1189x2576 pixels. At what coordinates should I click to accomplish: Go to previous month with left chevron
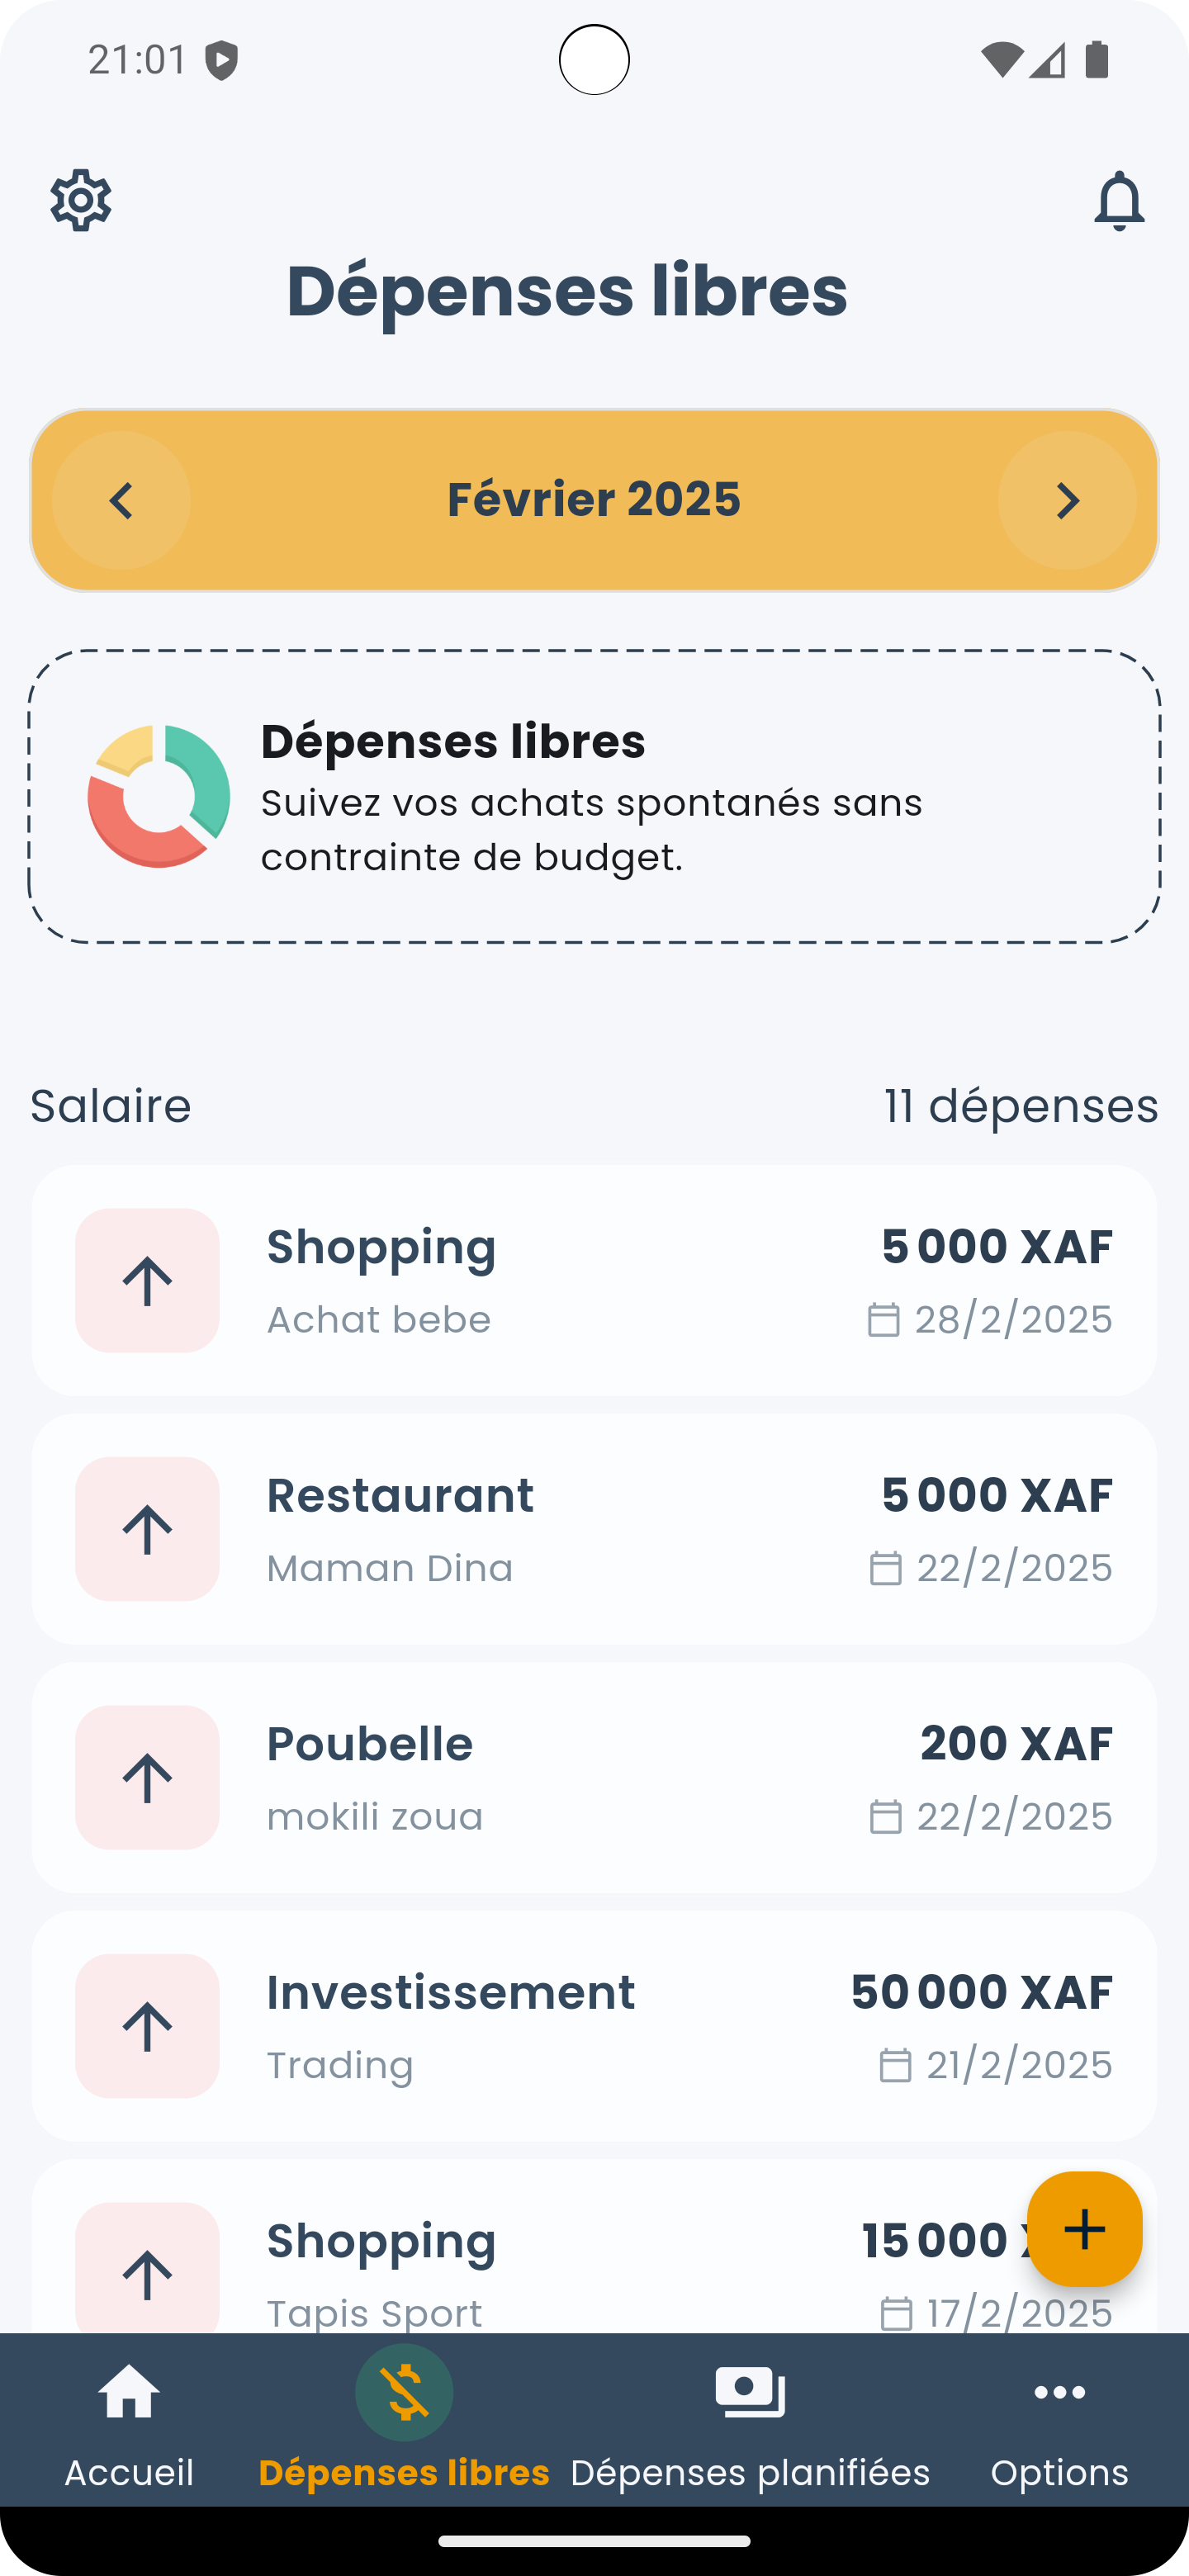pyautogui.click(x=121, y=500)
